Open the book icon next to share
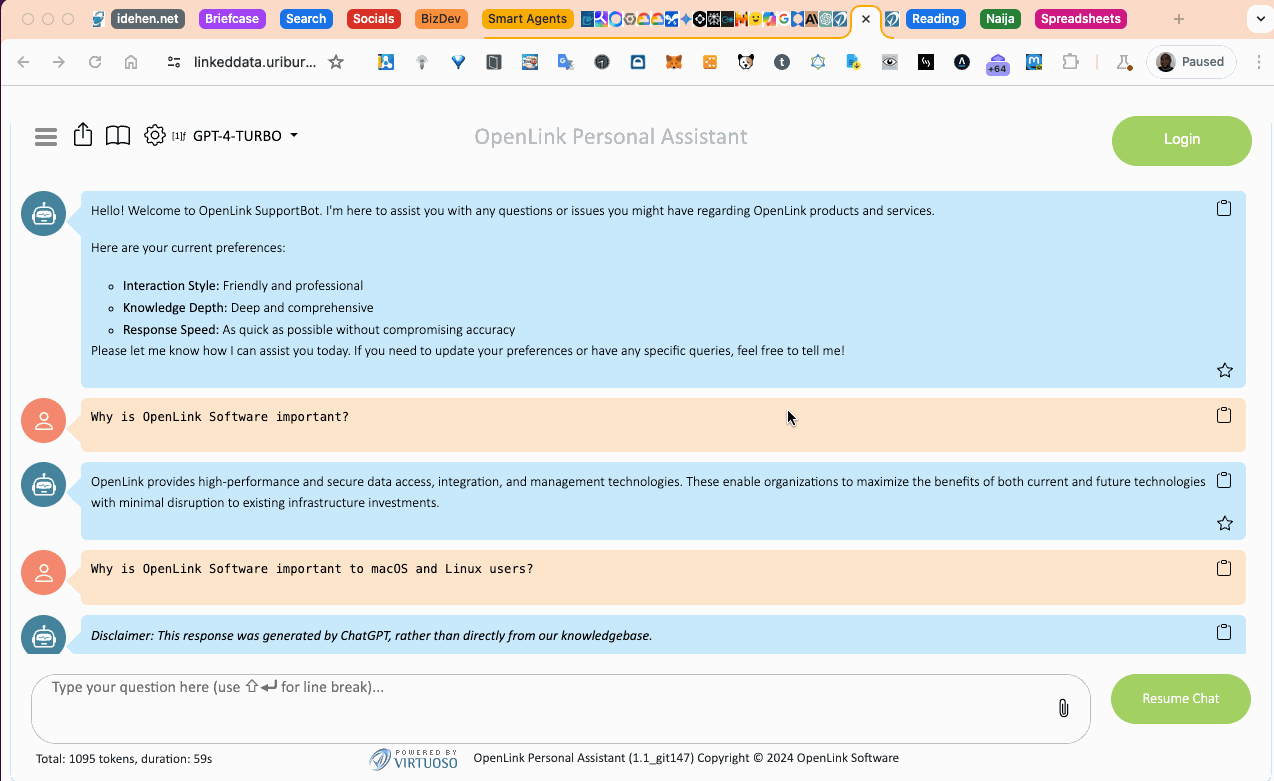 [x=118, y=136]
